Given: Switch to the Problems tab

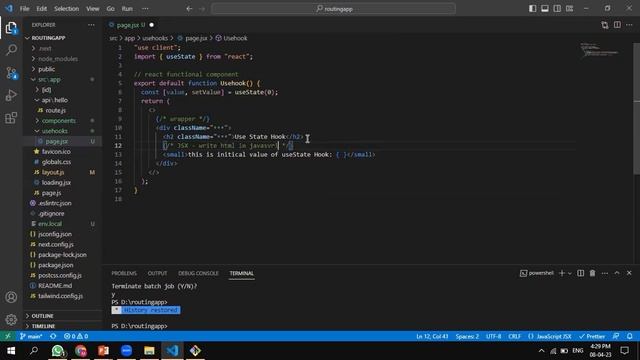Looking at the screenshot, I should point(124,273).
